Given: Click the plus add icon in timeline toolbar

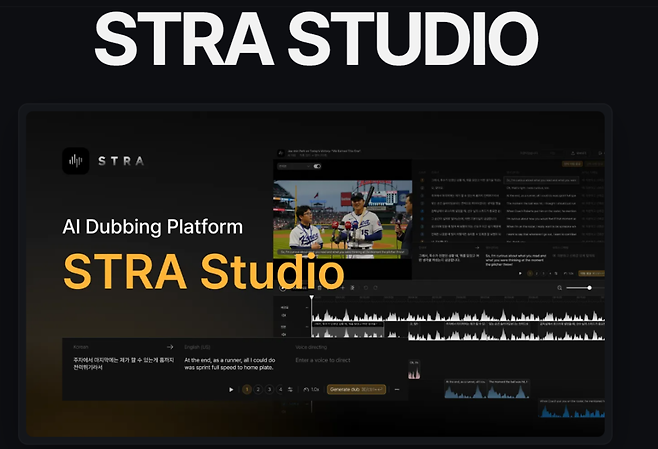Looking at the screenshot, I should click(342, 288).
